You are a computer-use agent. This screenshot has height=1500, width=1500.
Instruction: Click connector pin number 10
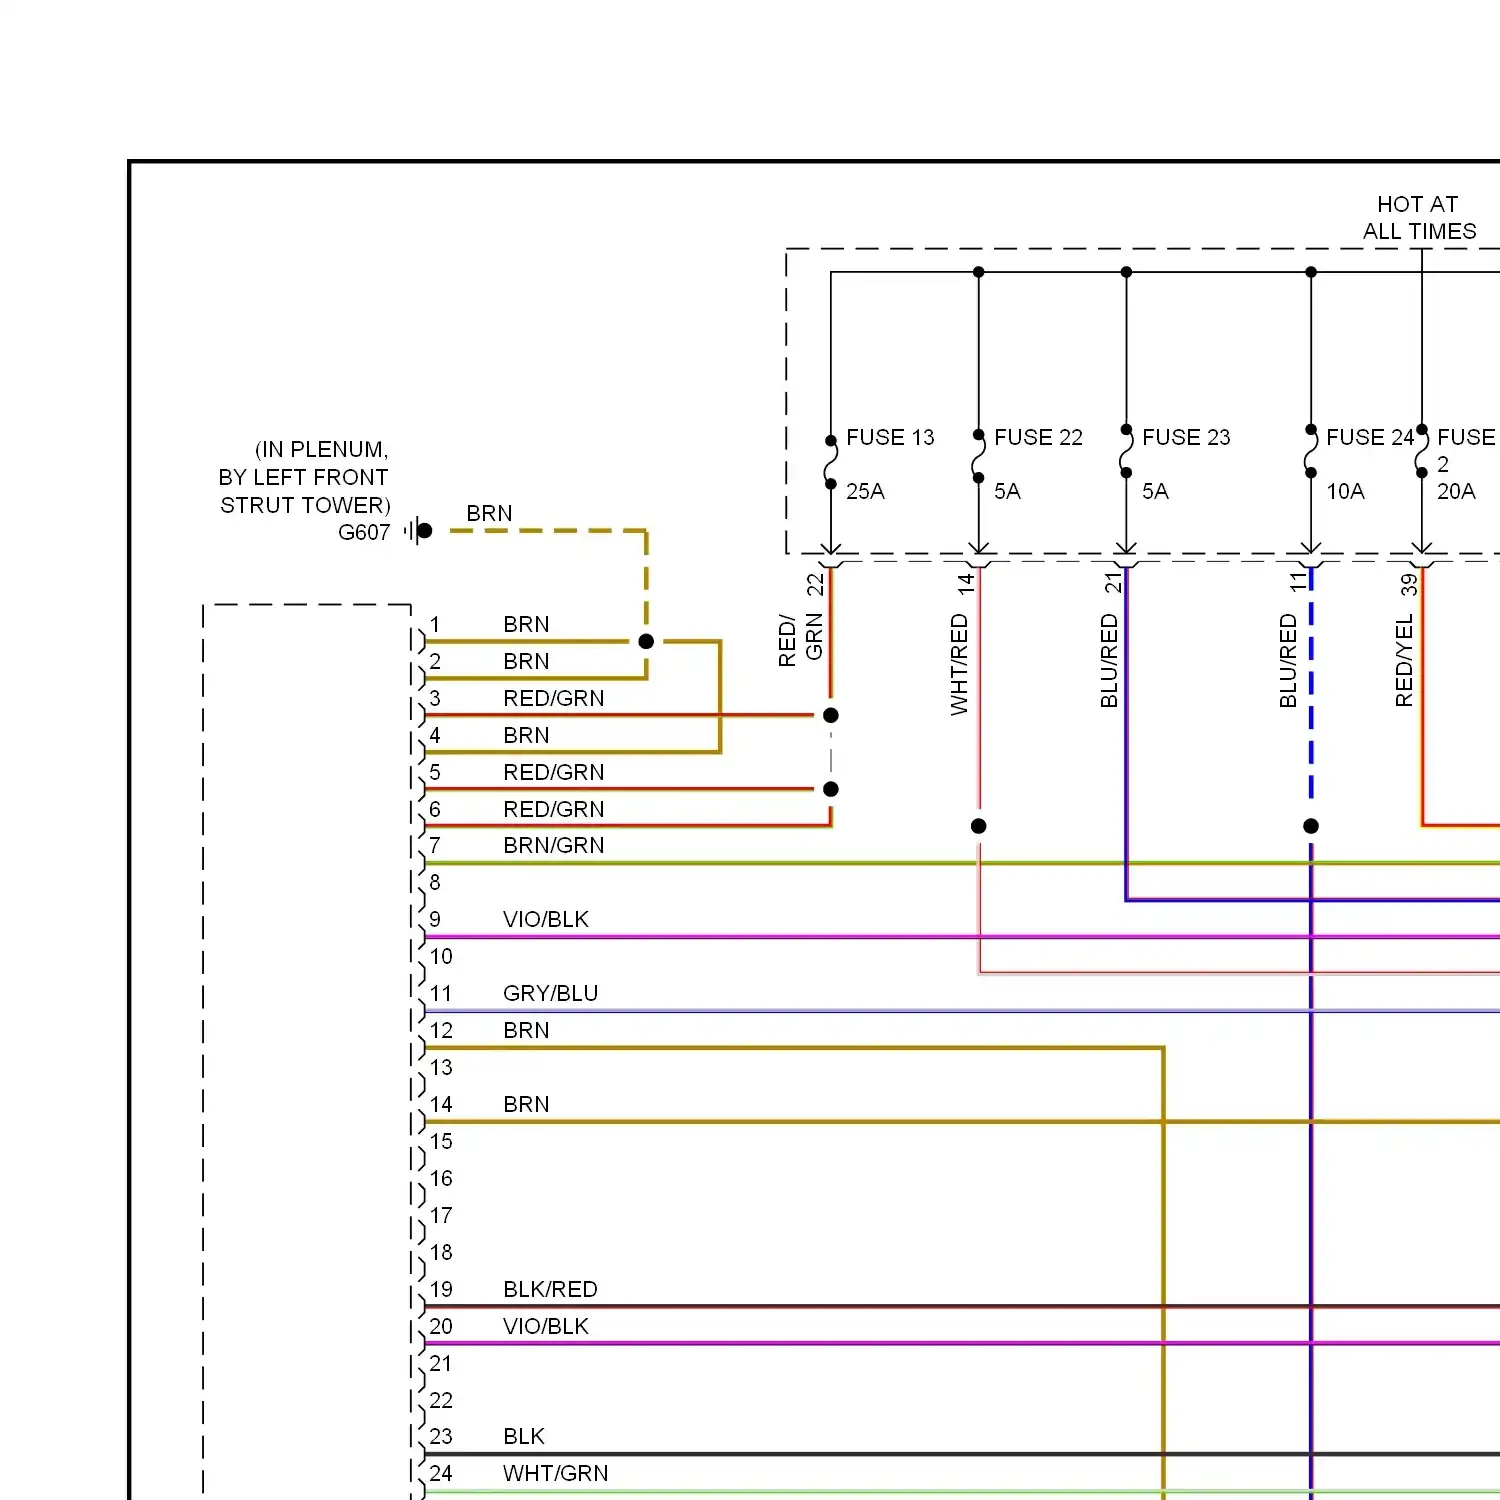(x=441, y=956)
